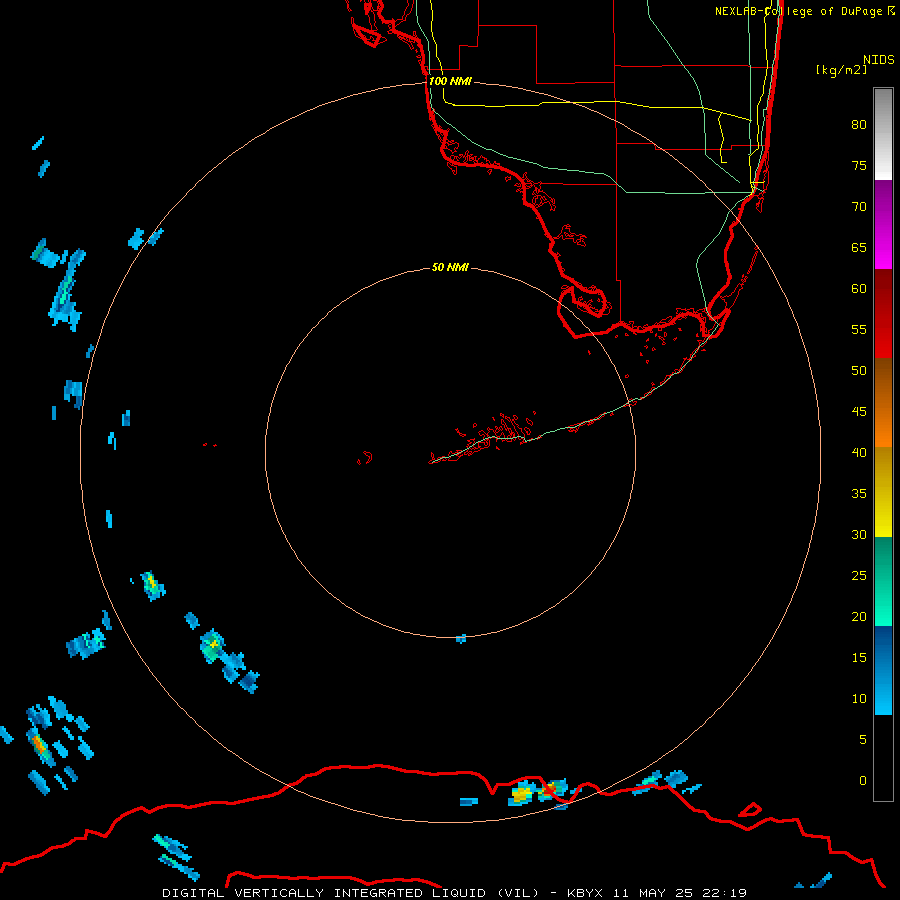Click the yellow segment of the color bar

[x=883, y=492]
